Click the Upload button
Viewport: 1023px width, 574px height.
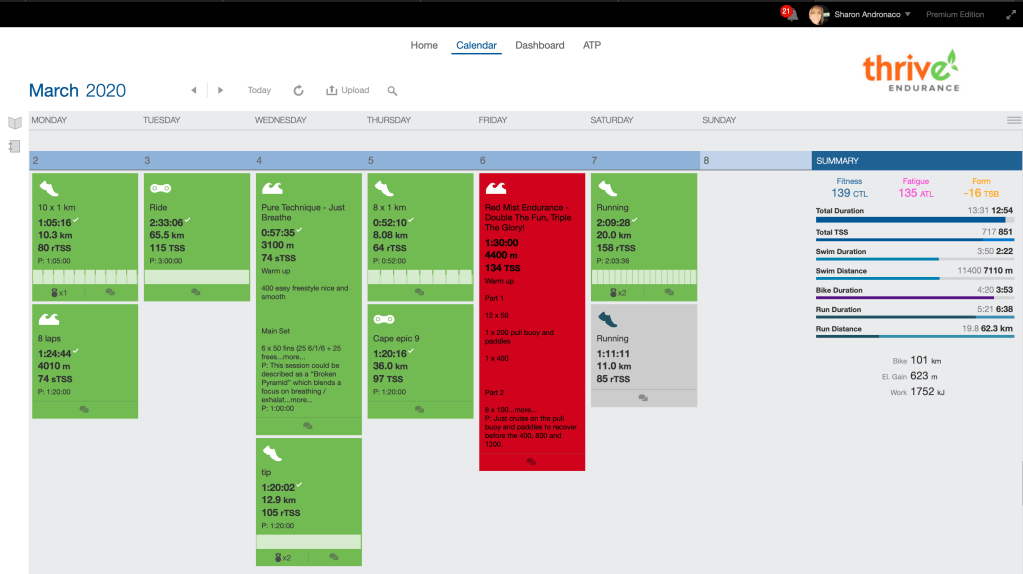click(x=348, y=90)
